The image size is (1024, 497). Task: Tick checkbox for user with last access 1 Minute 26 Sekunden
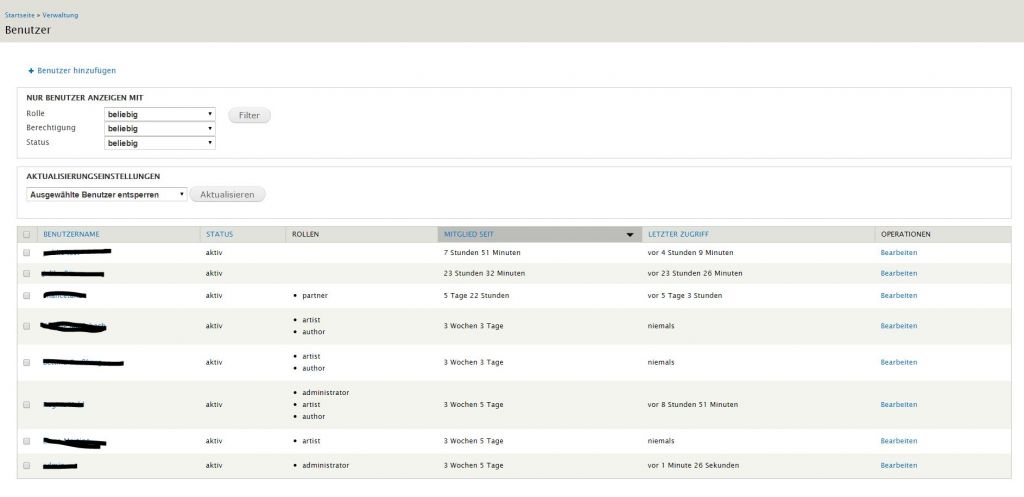coord(27,466)
